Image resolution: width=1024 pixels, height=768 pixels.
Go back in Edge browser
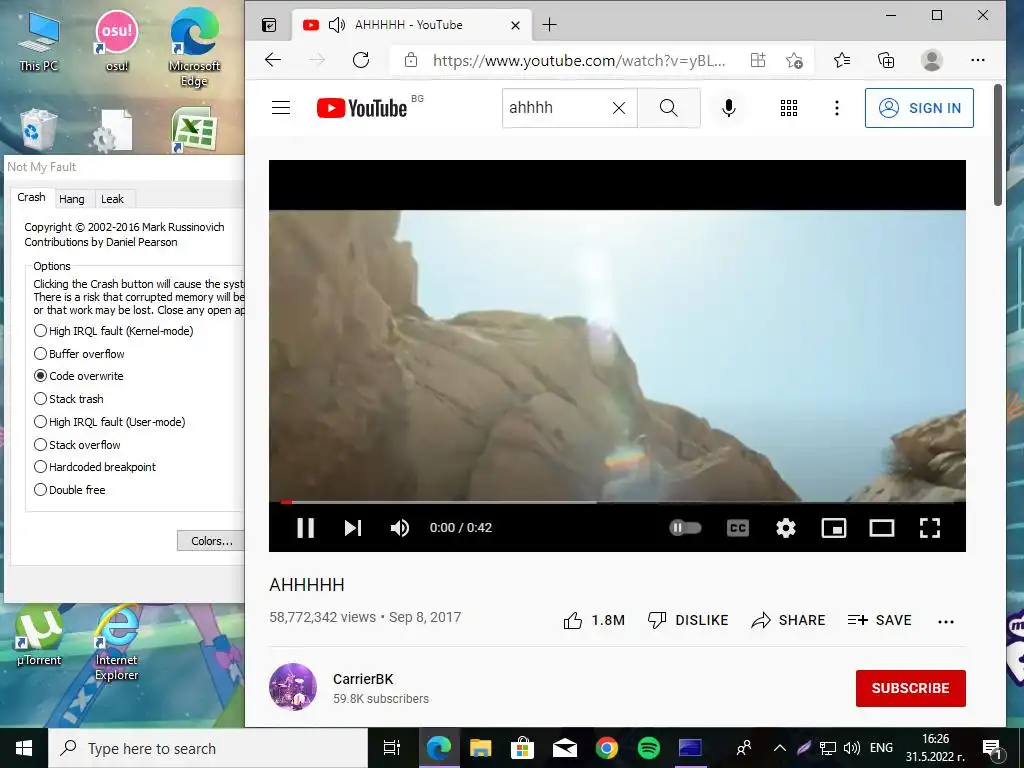pyautogui.click(x=273, y=61)
